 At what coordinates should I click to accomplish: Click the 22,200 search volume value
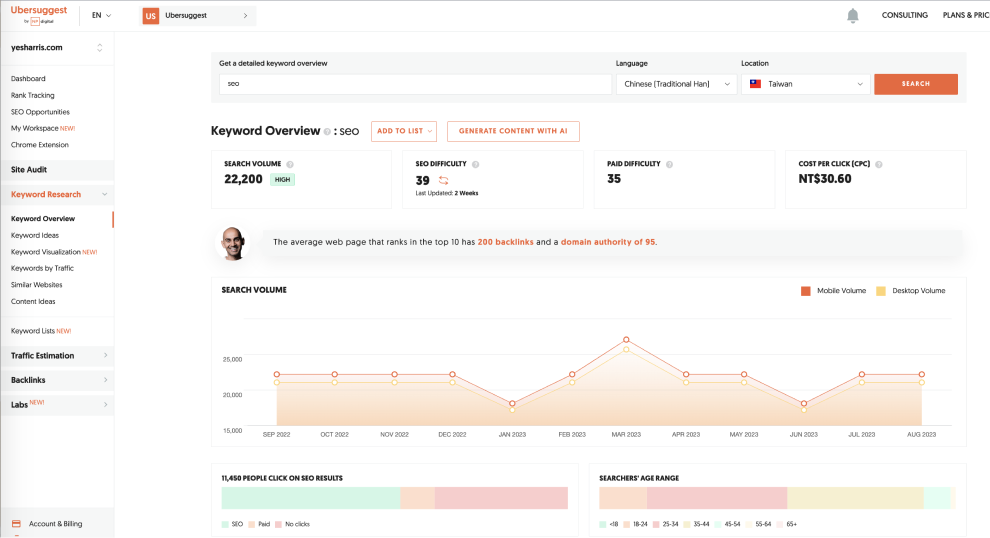coord(243,179)
